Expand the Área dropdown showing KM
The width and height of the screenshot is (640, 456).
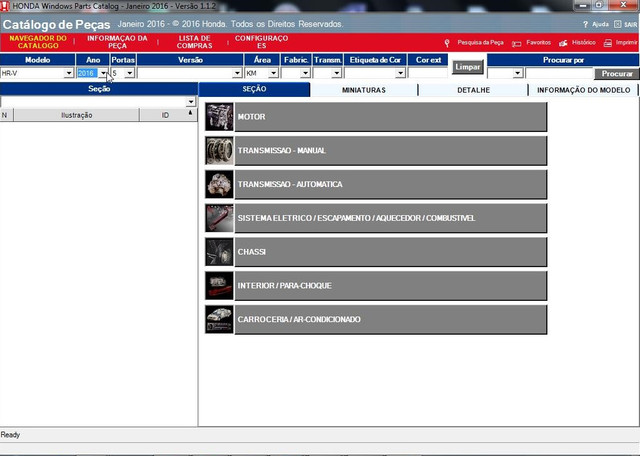[x=273, y=73]
